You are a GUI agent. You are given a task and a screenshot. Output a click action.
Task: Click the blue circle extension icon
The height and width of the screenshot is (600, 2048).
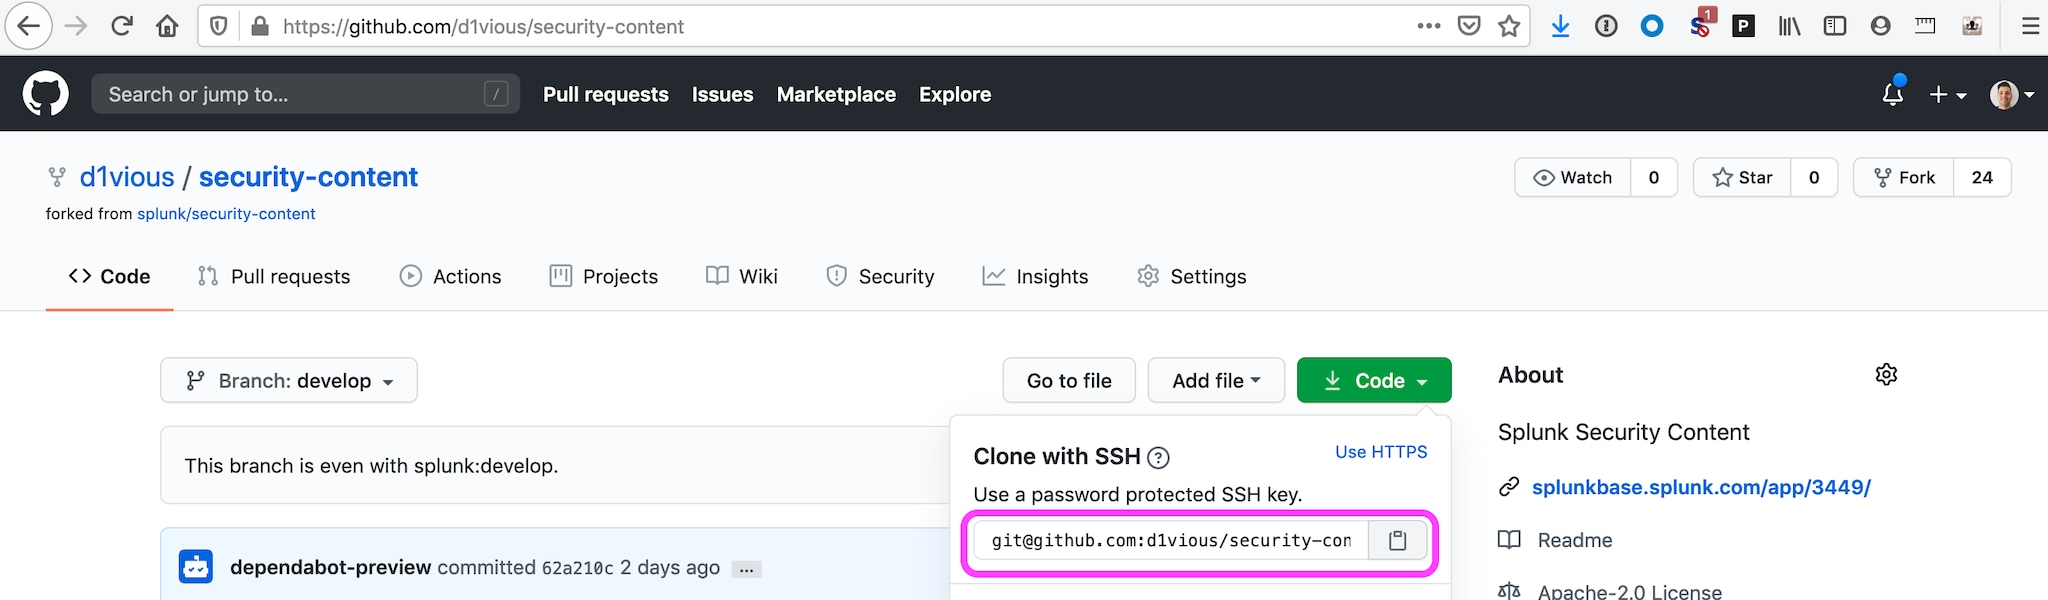tap(1652, 27)
